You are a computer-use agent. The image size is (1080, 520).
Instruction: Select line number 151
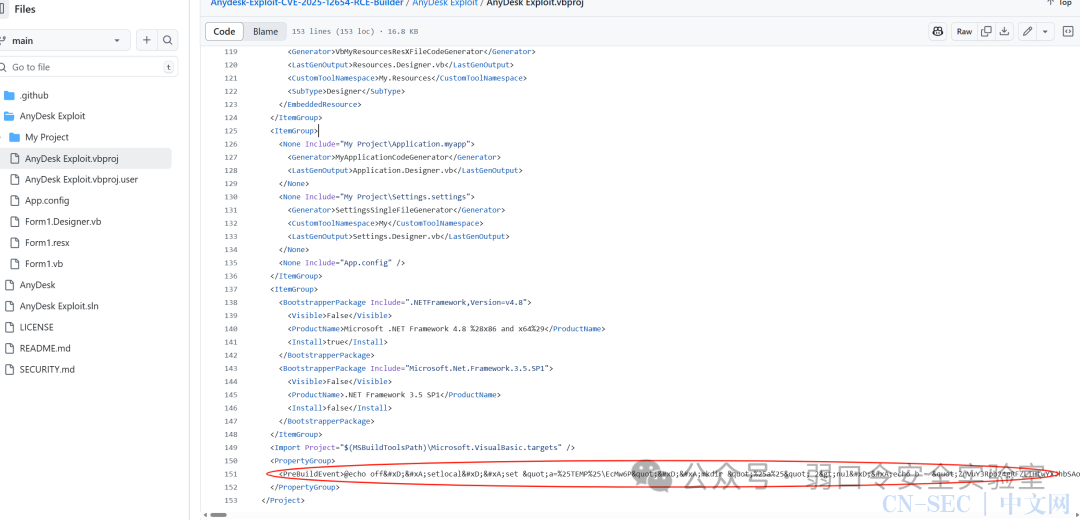(231, 474)
